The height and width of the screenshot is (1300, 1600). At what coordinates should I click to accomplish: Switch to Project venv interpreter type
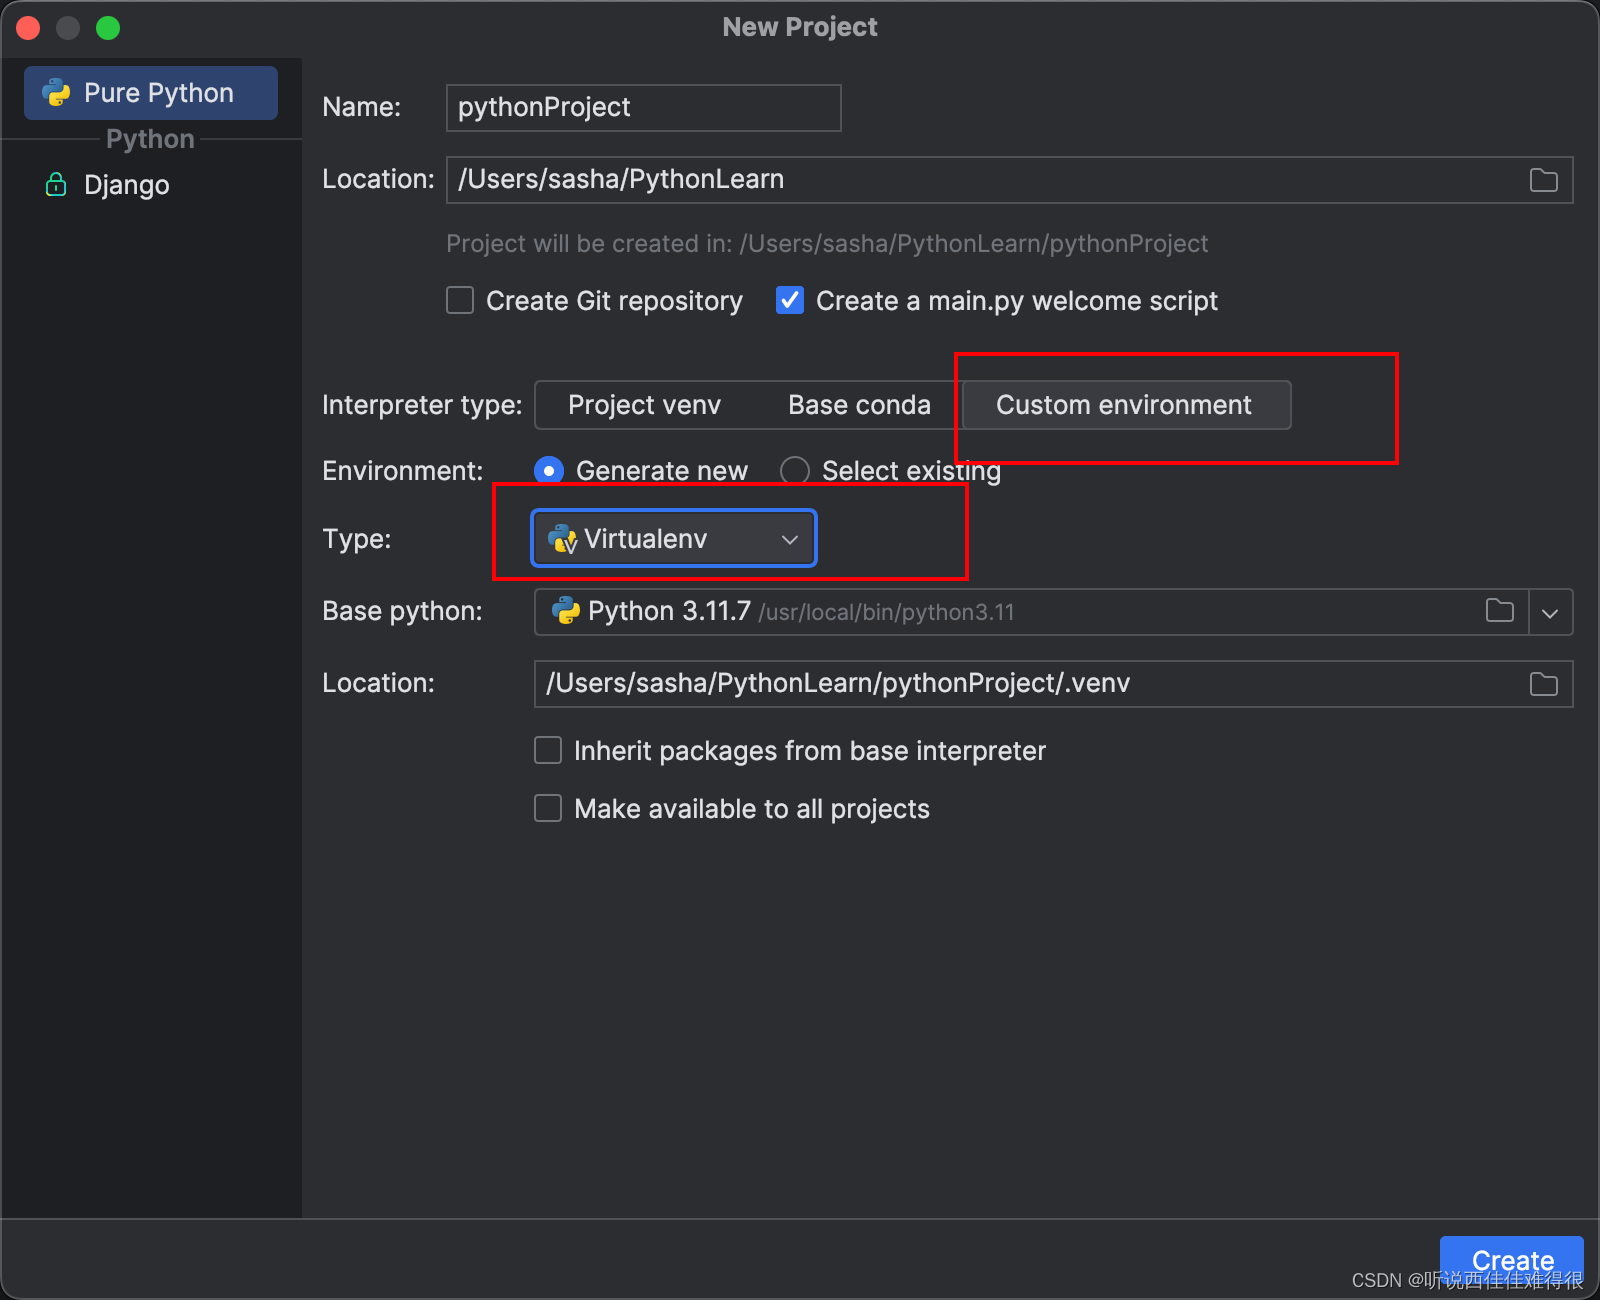pyautogui.click(x=644, y=405)
